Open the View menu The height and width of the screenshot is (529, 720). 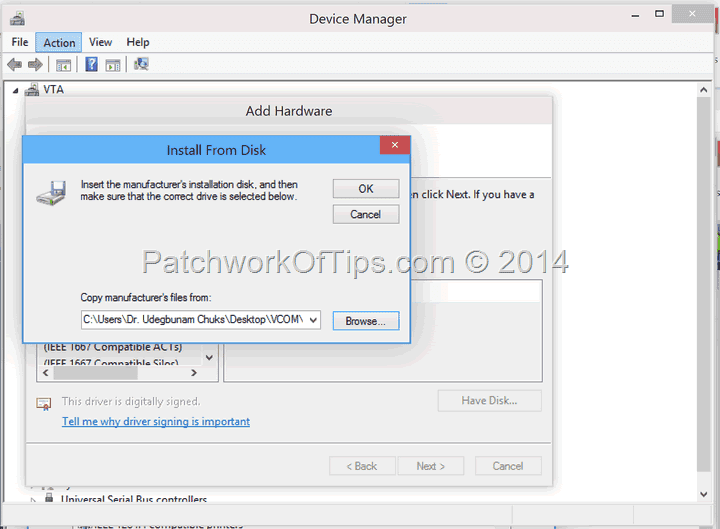point(101,42)
